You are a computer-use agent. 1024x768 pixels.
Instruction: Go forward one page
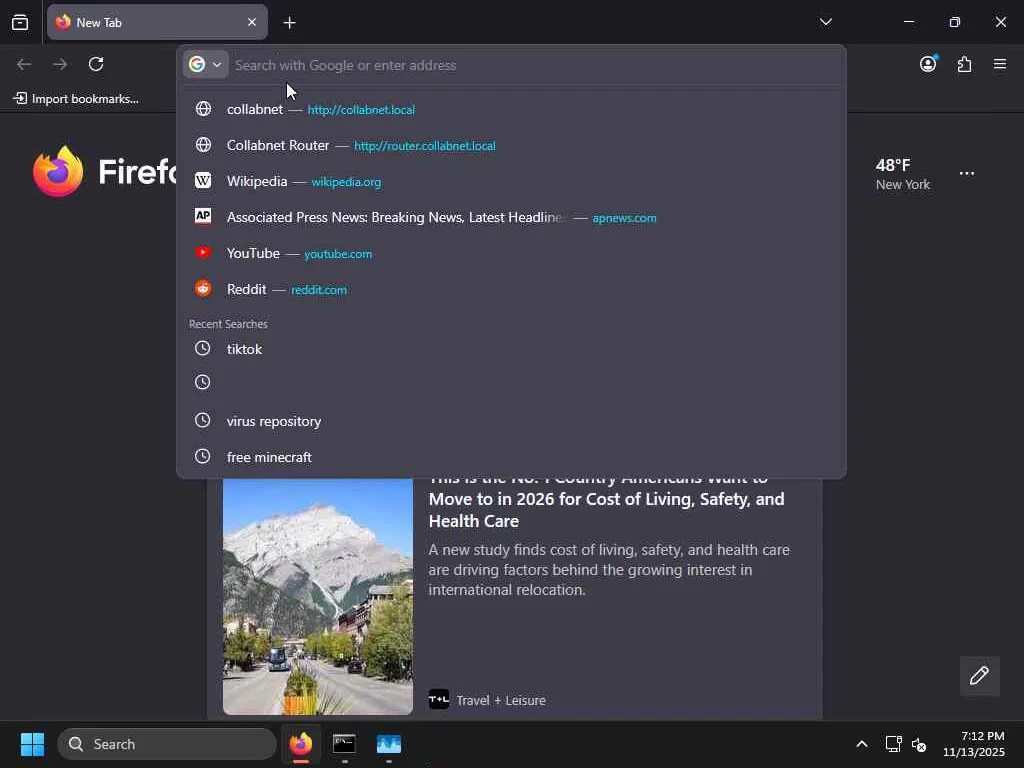pyautogui.click(x=60, y=64)
